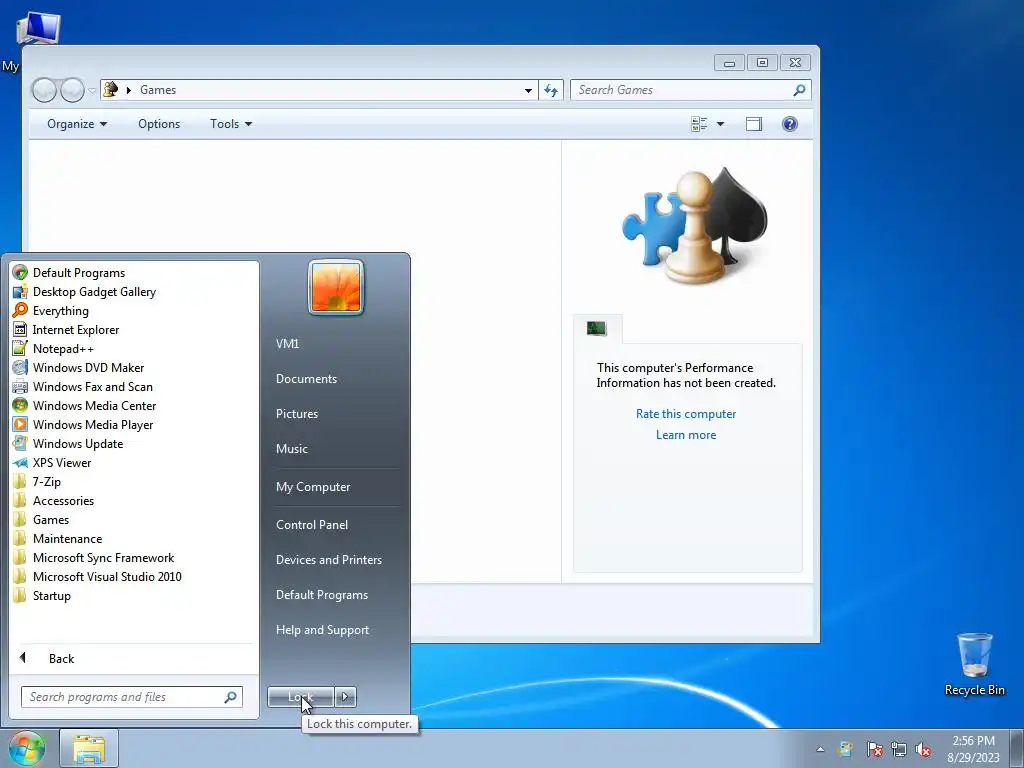Click the change view icon

click(x=699, y=124)
